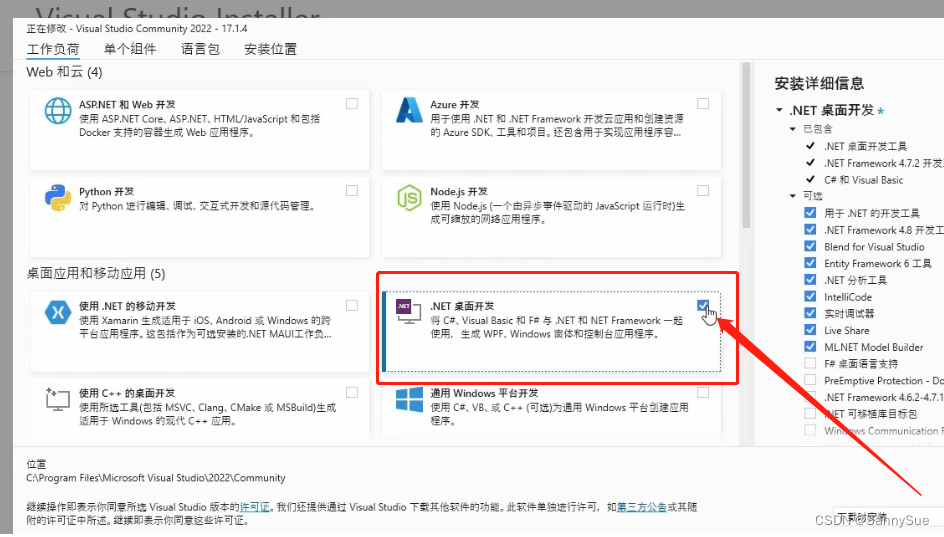Click the Azure development logo icon

pyautogui.click(x=409, y=110)
